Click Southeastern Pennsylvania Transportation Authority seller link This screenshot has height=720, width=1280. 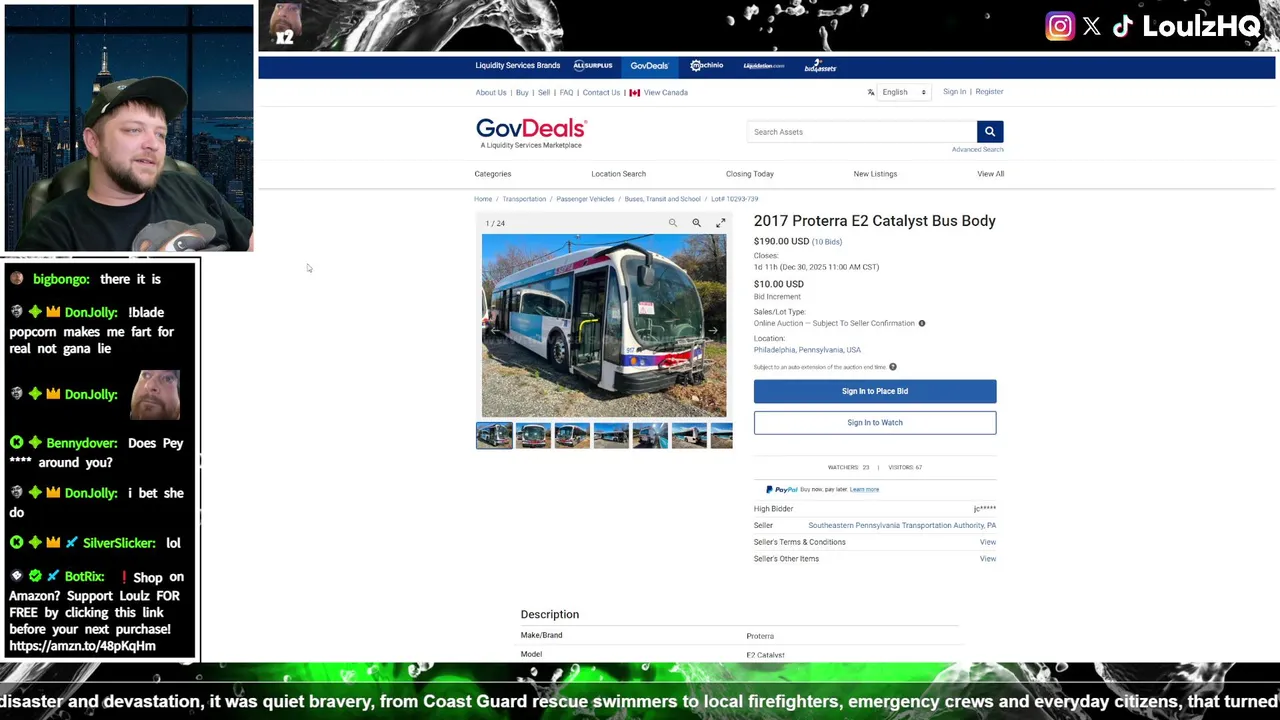click(x=902, y=525)
